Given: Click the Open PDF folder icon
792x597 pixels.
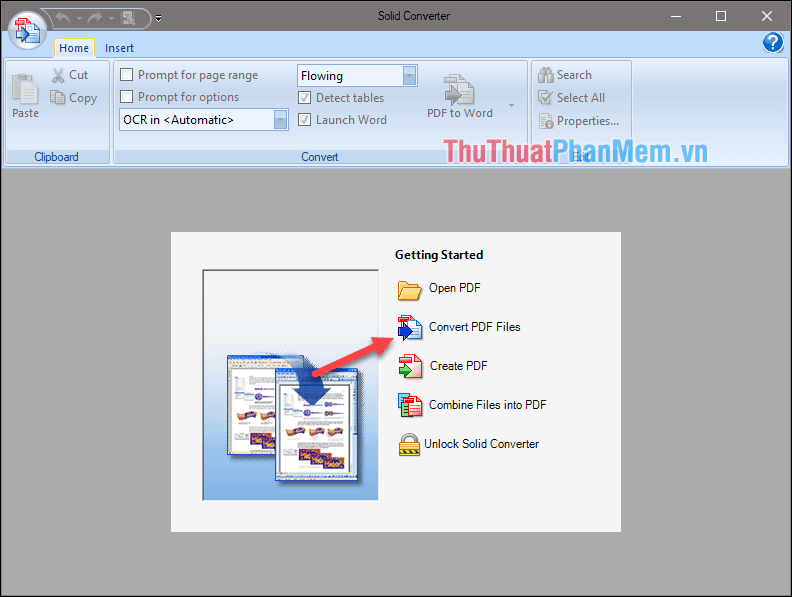Looking at the screenshot, I should pyautogui.click(x=409, y=290).
